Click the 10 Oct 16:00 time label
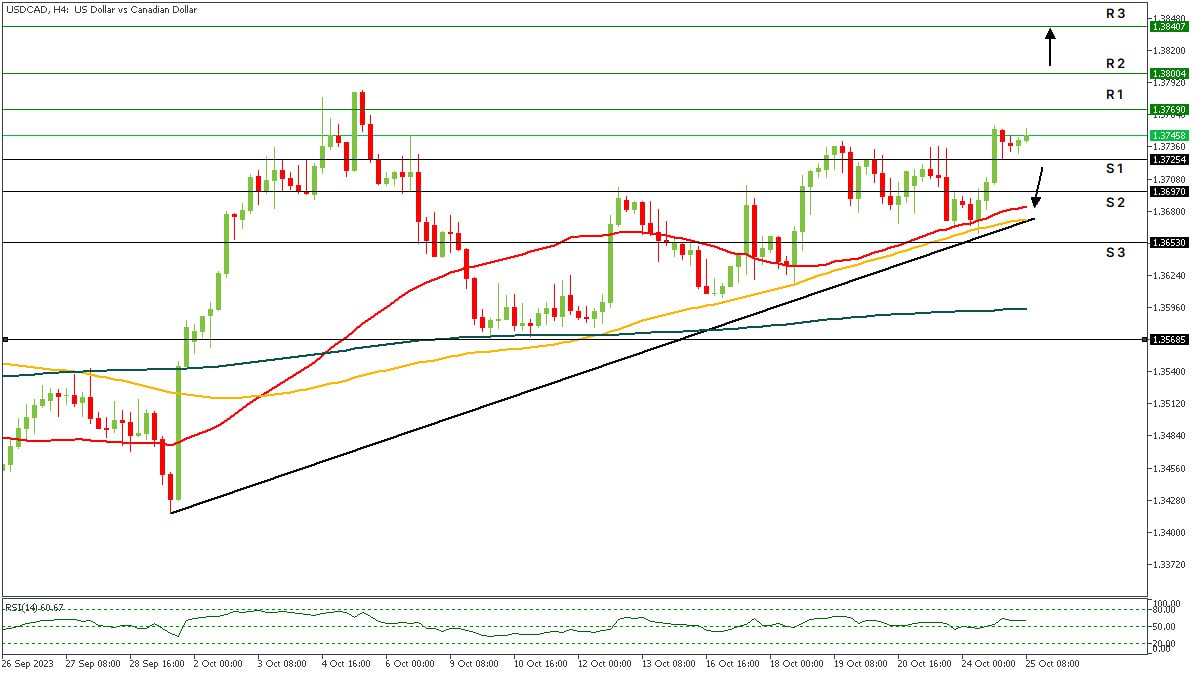Viewport: 1200px width, 675px height. [541, 663]
